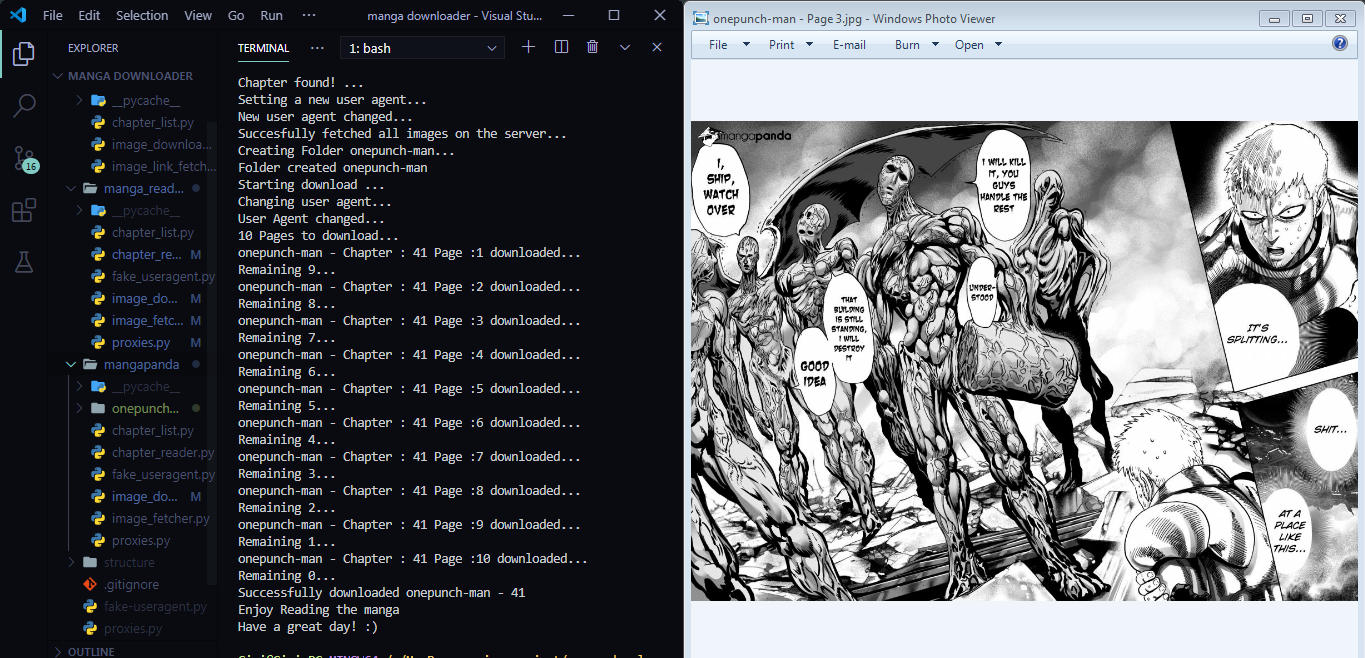Collapse the manga_read... folder

[141, 189]
